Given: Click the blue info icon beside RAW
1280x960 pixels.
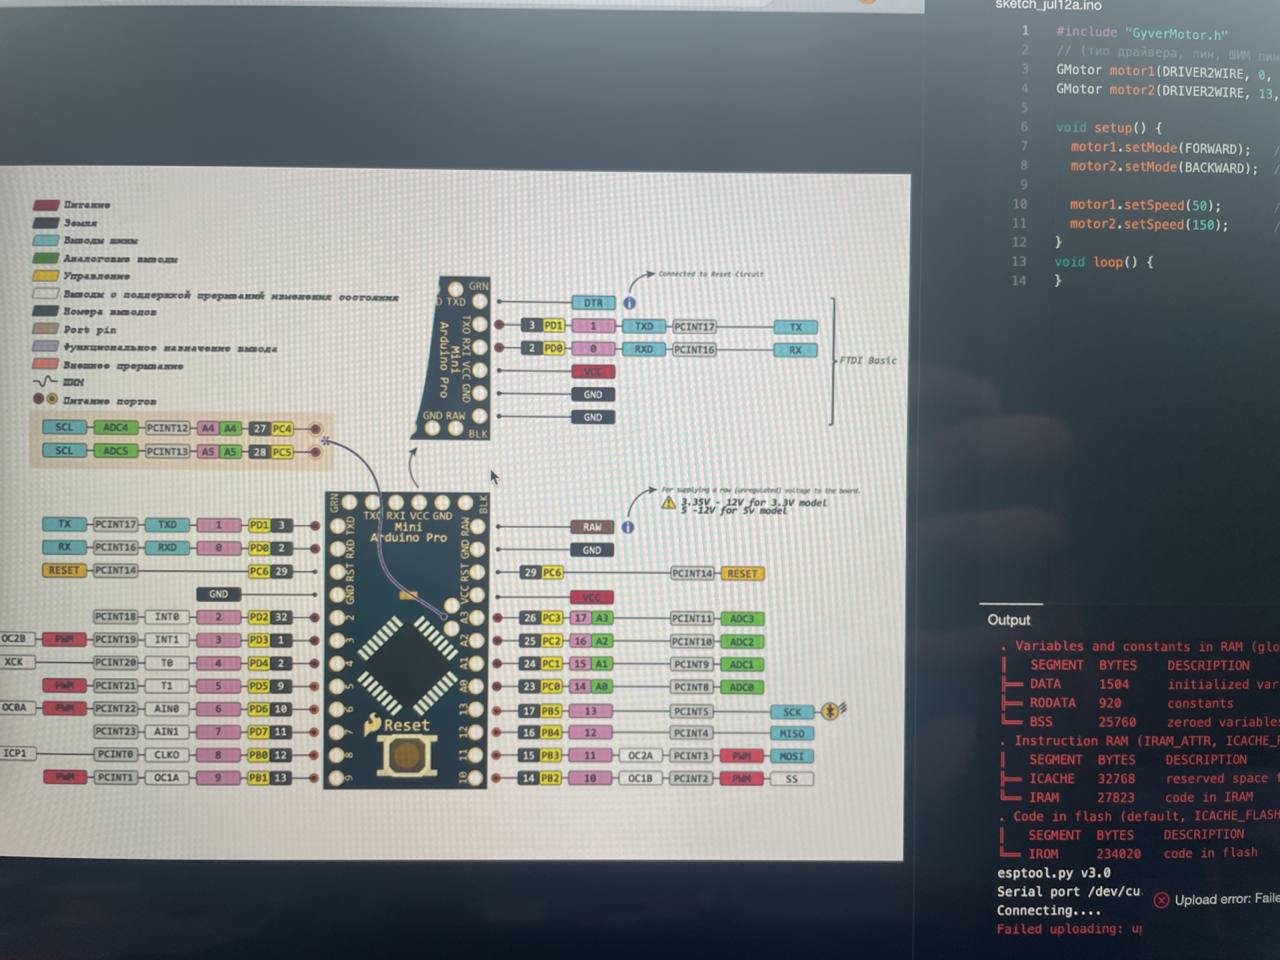Looking at the screenshot, I should coord(628,527).
